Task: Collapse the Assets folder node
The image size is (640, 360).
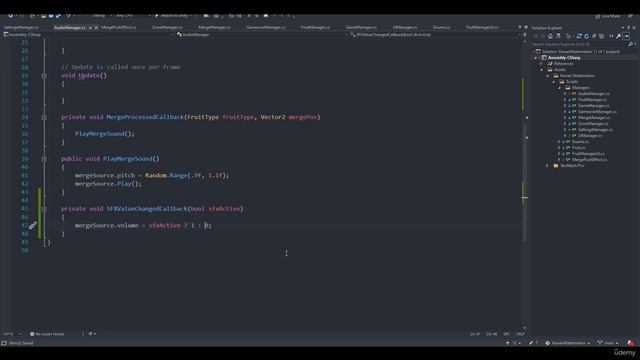Action: click(542, 70)
